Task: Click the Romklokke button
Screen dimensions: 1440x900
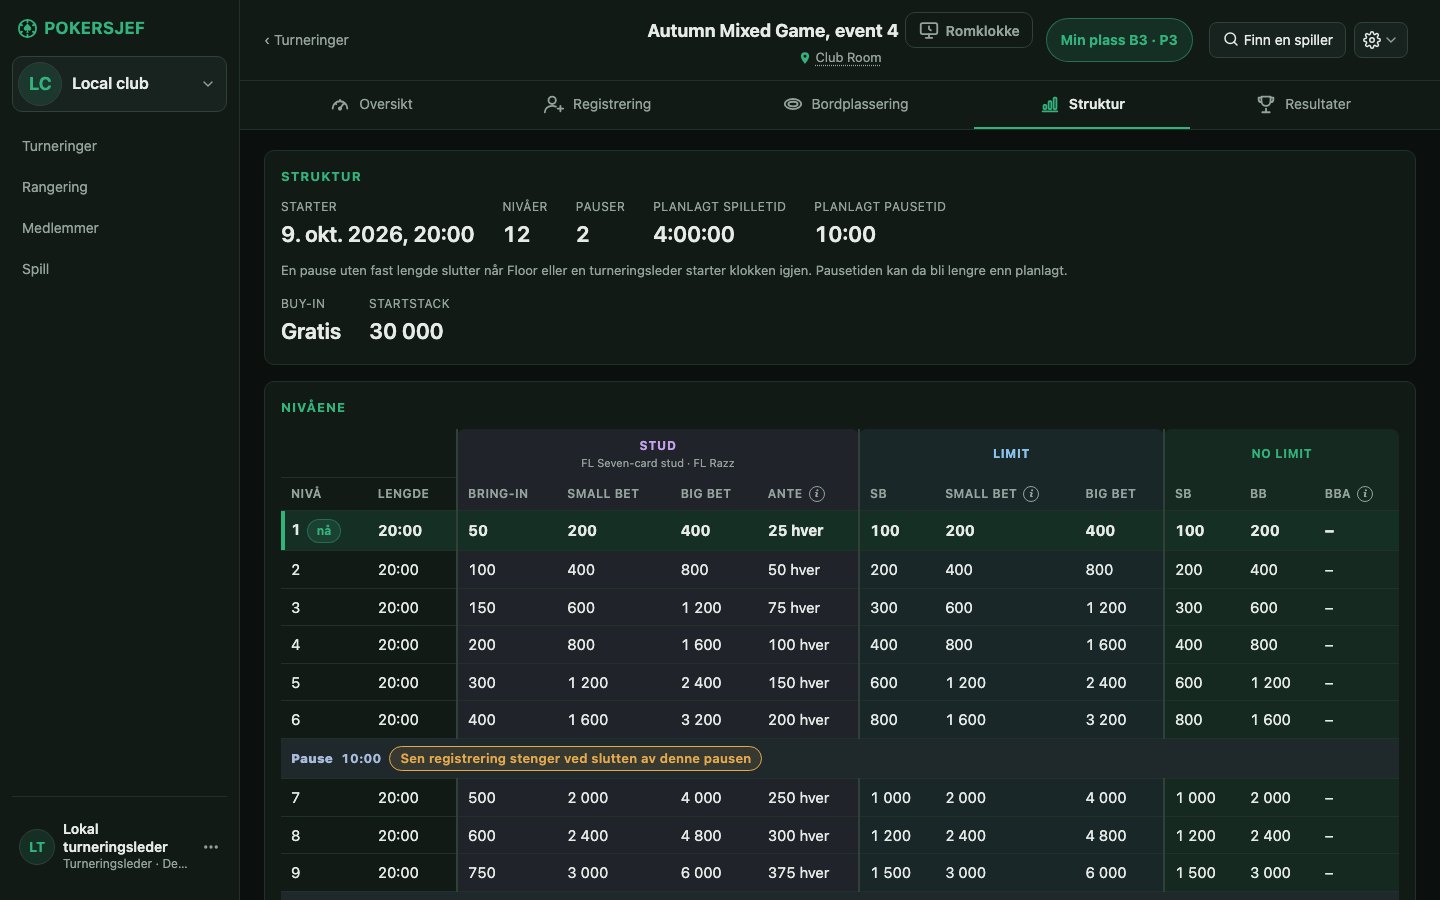Action: click(x=969, y=31)
